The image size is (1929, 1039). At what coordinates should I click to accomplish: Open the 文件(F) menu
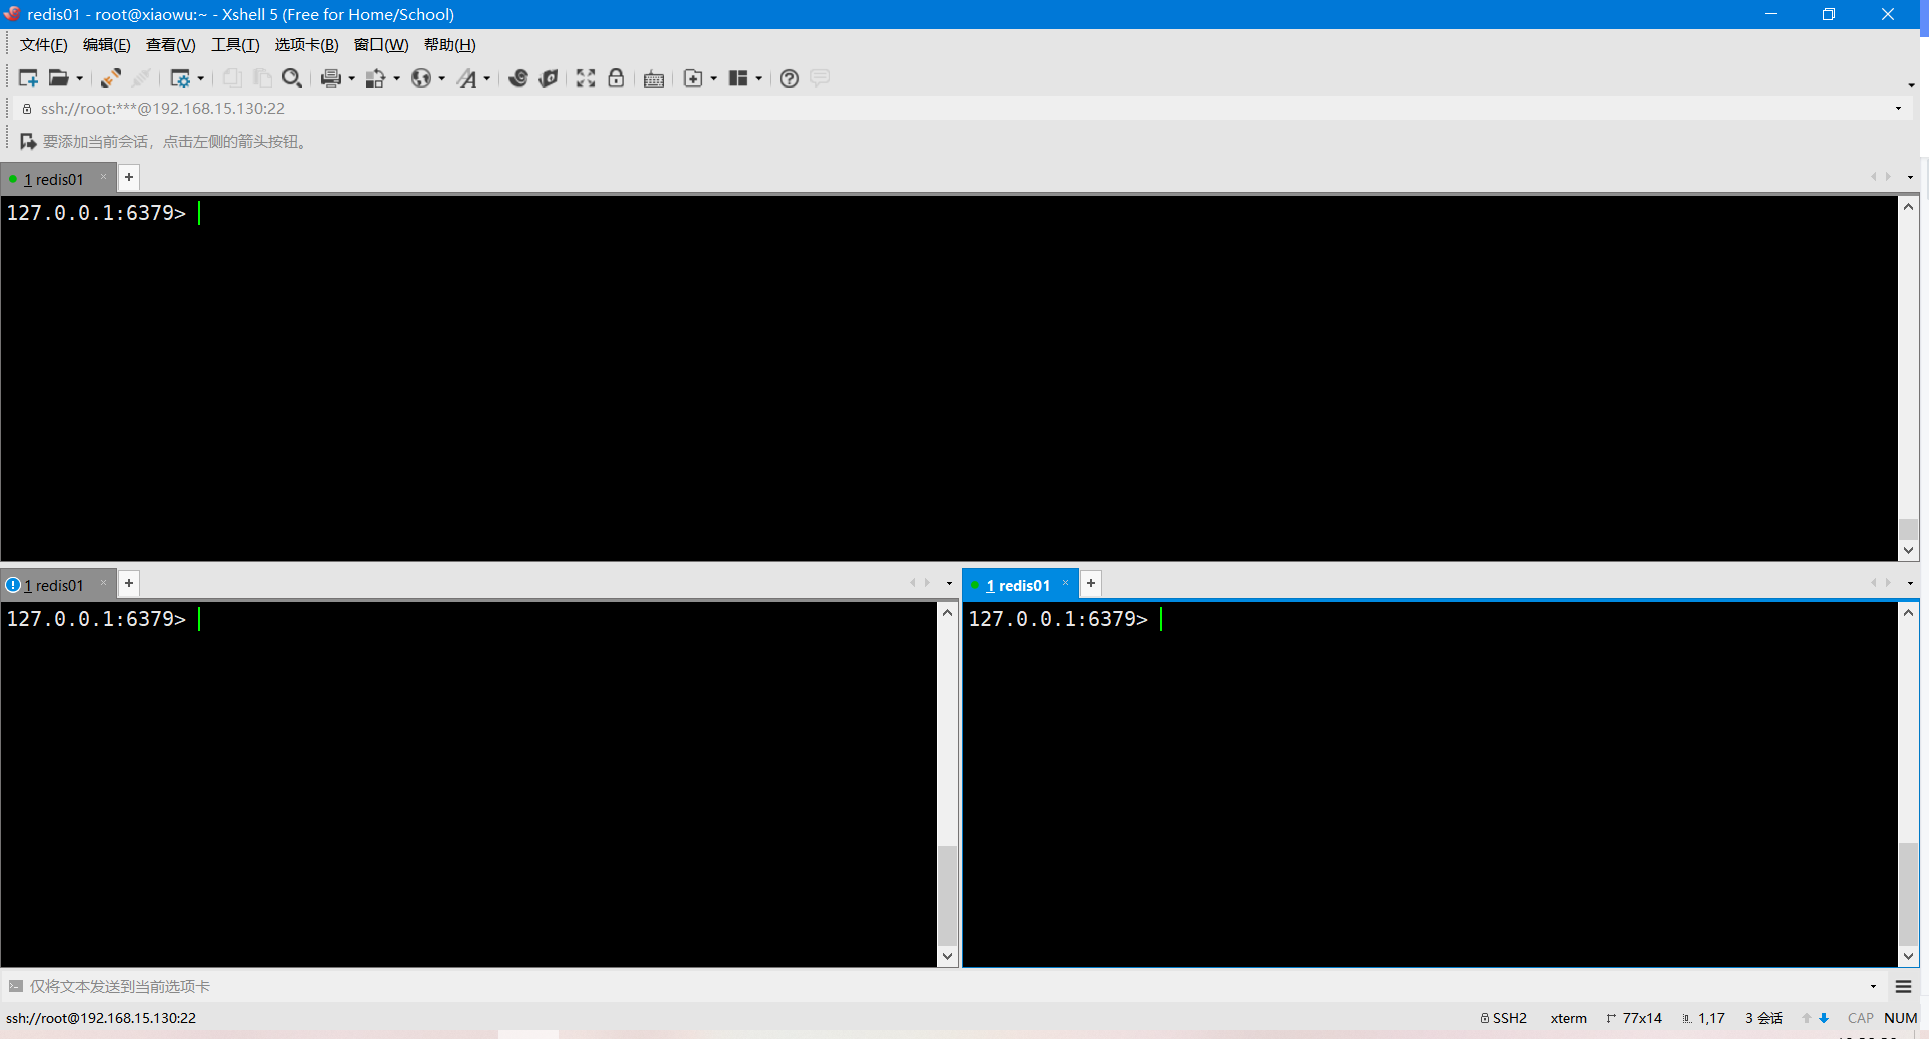pos(43,45)
